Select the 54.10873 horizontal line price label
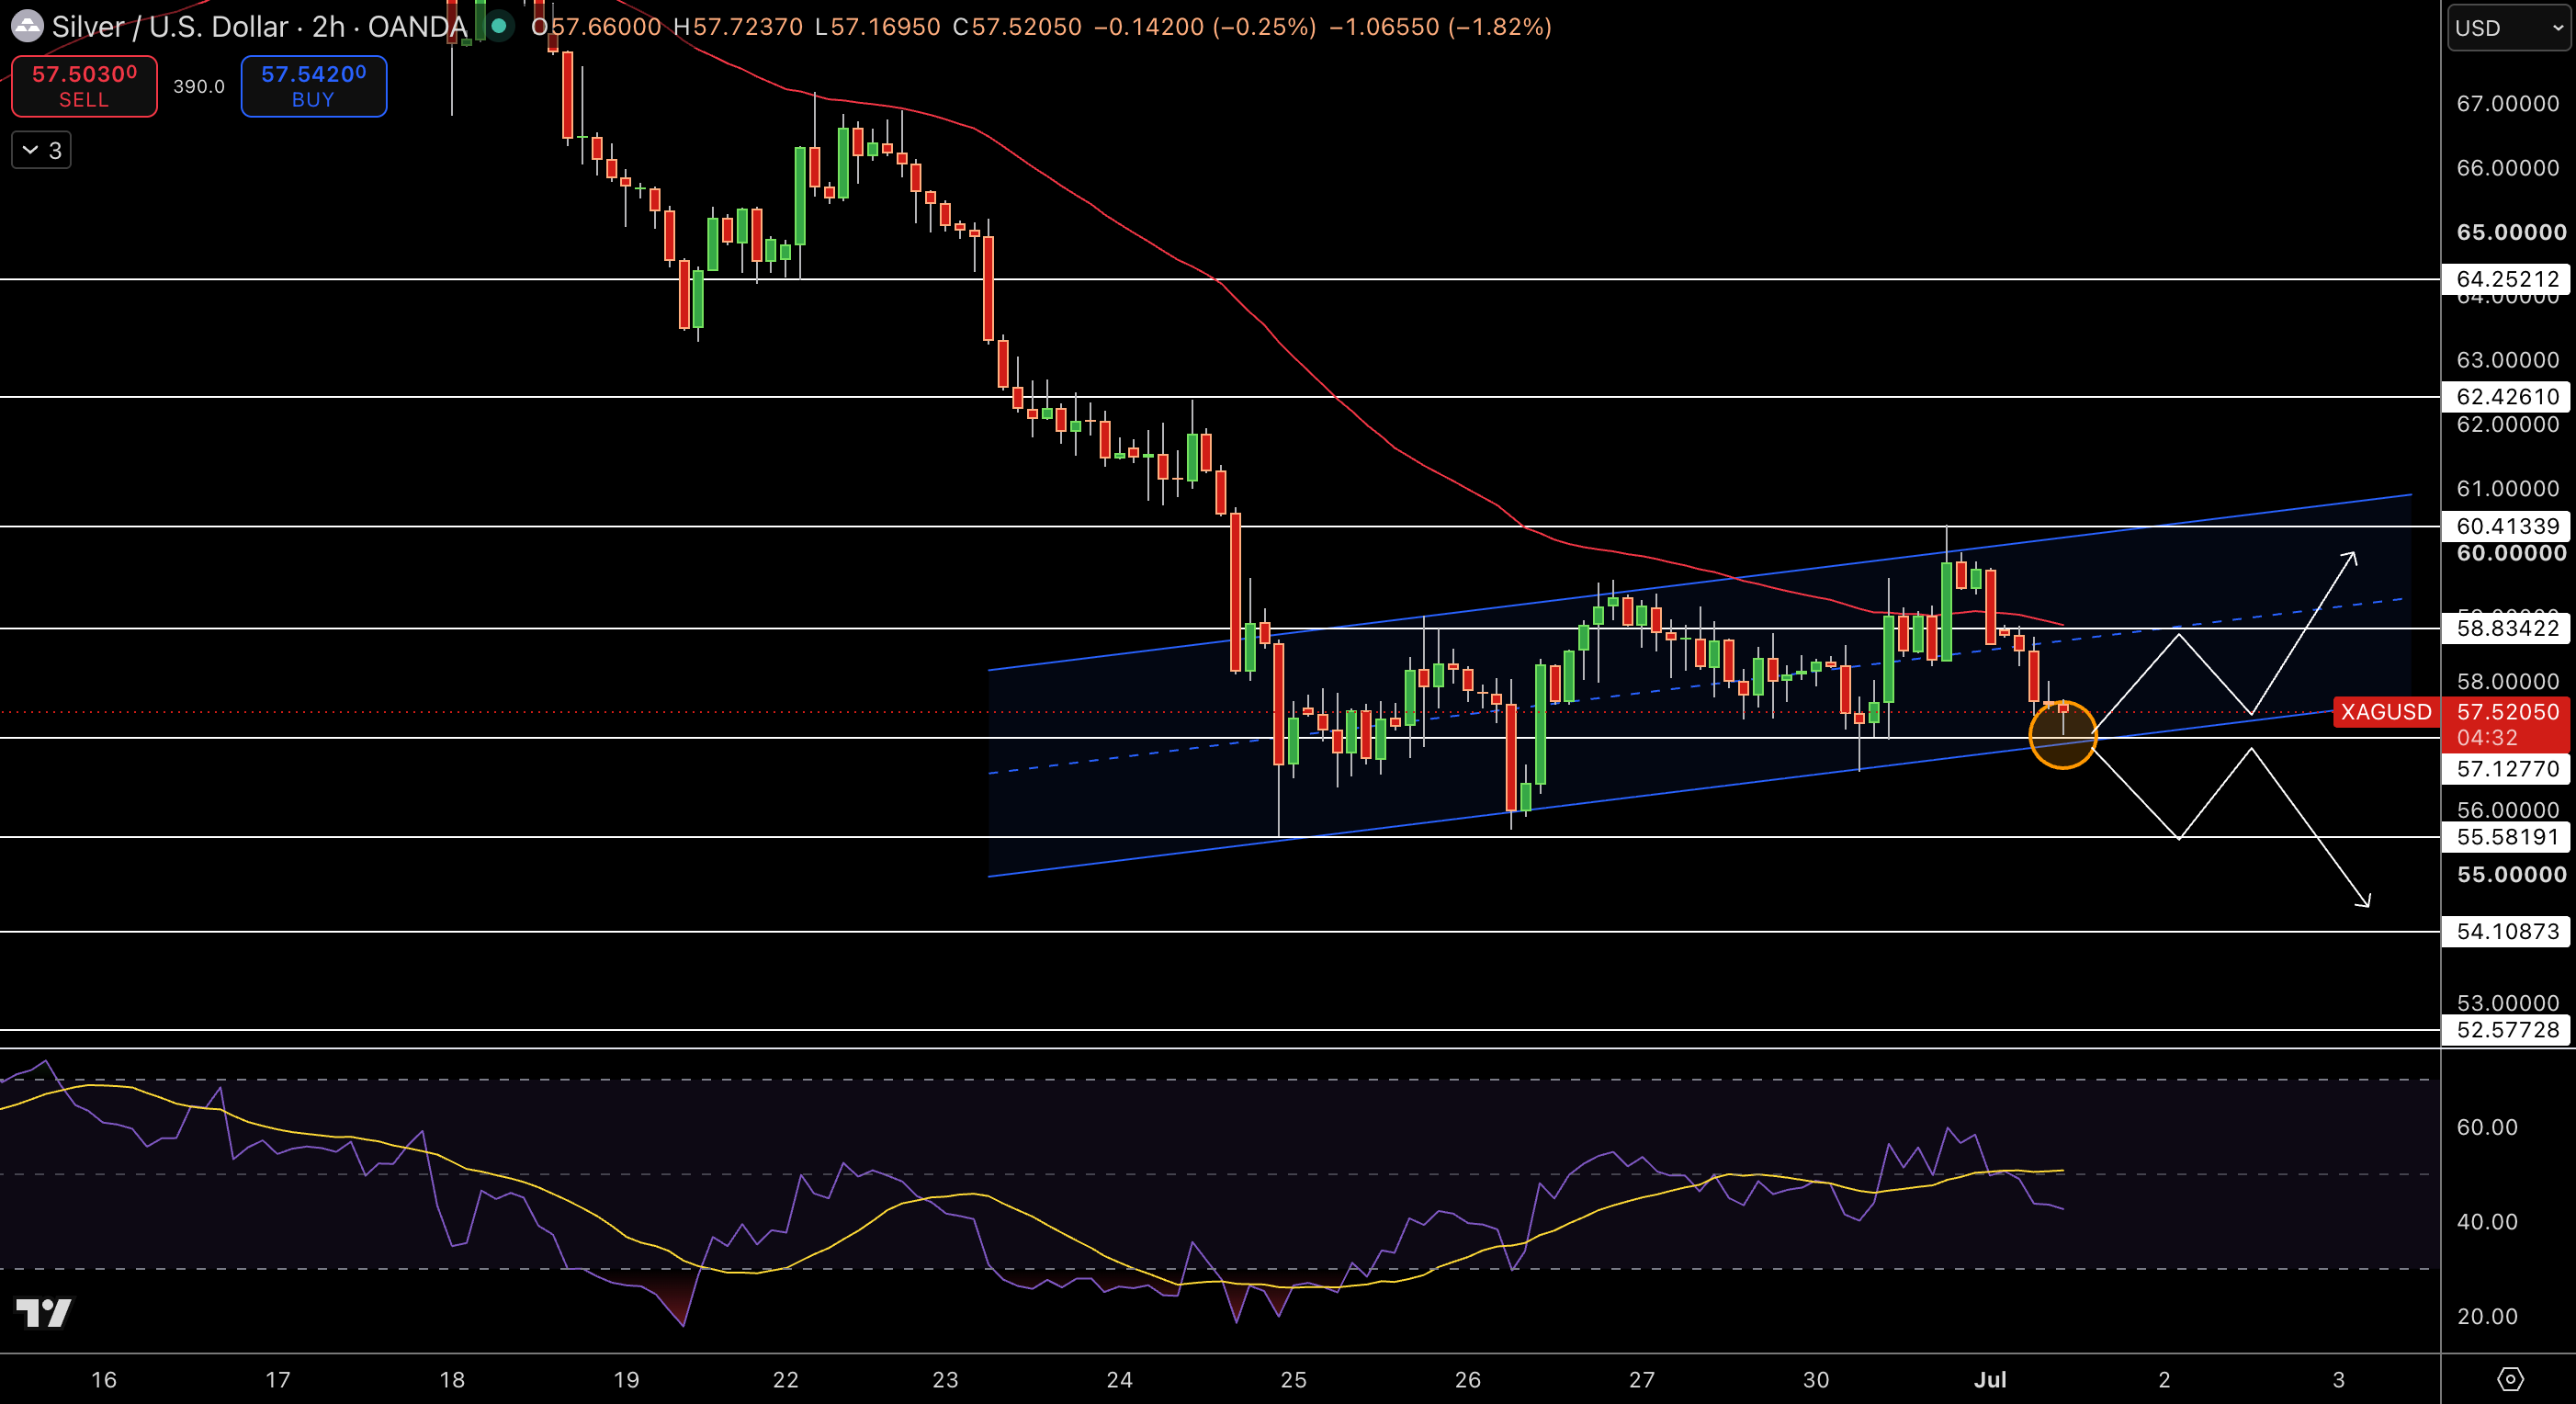This screenshot has height=1404, width=2576. tap(2506, 931)
